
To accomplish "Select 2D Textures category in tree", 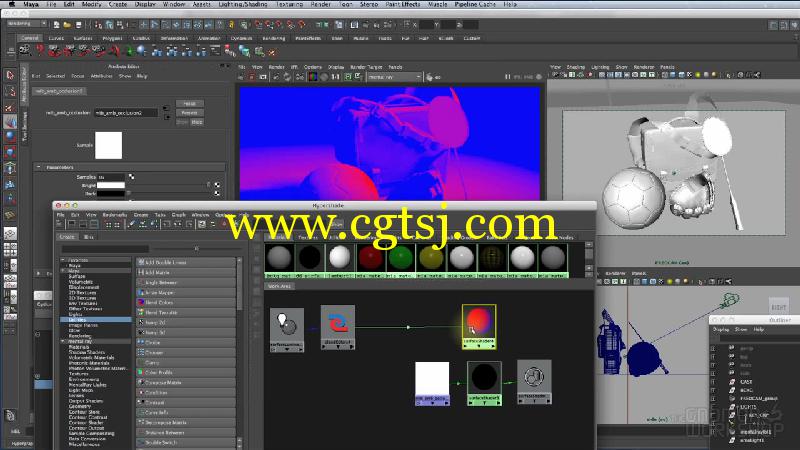I will [83, 293].
